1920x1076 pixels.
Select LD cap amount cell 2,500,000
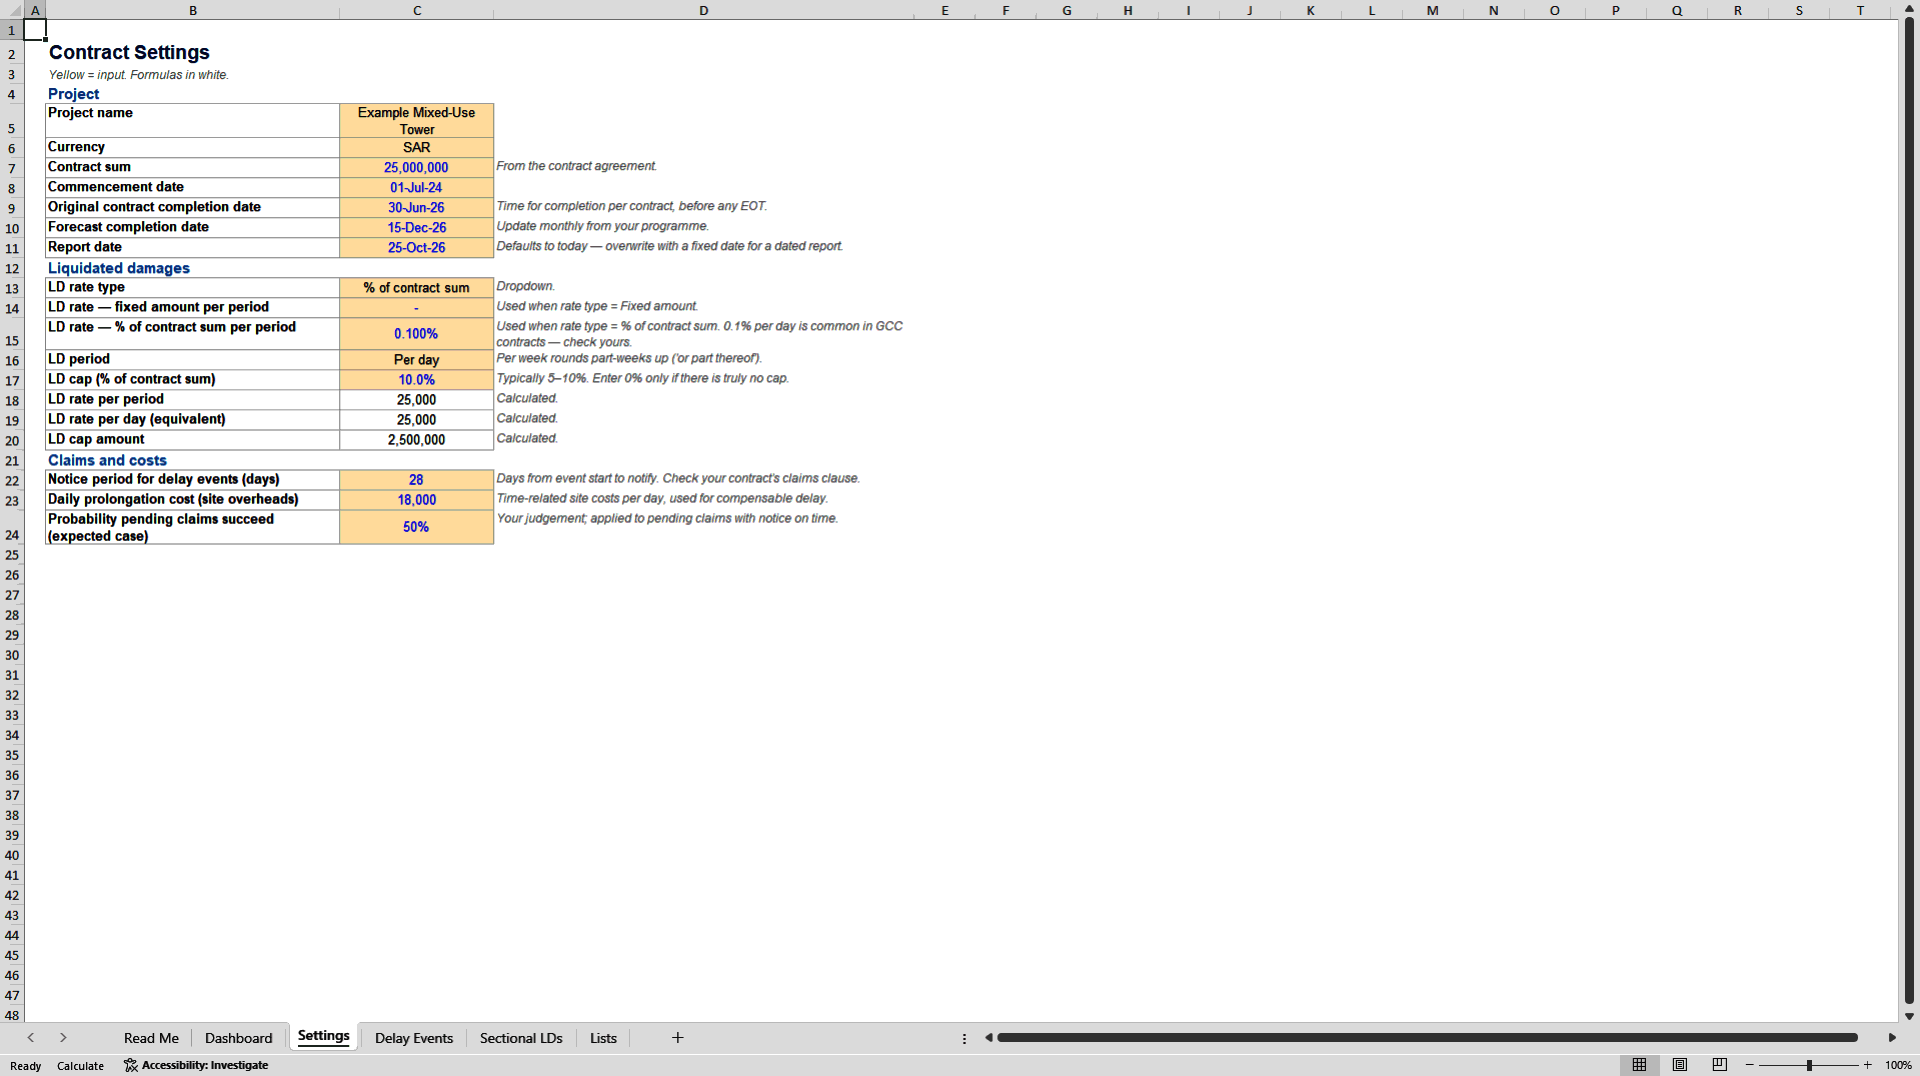(x=416, y=440)
